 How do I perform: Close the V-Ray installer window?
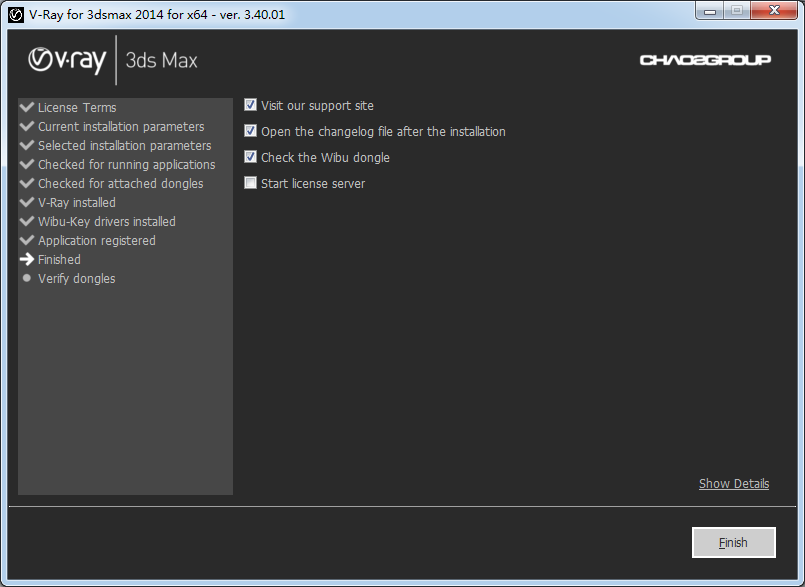(774, 10)
